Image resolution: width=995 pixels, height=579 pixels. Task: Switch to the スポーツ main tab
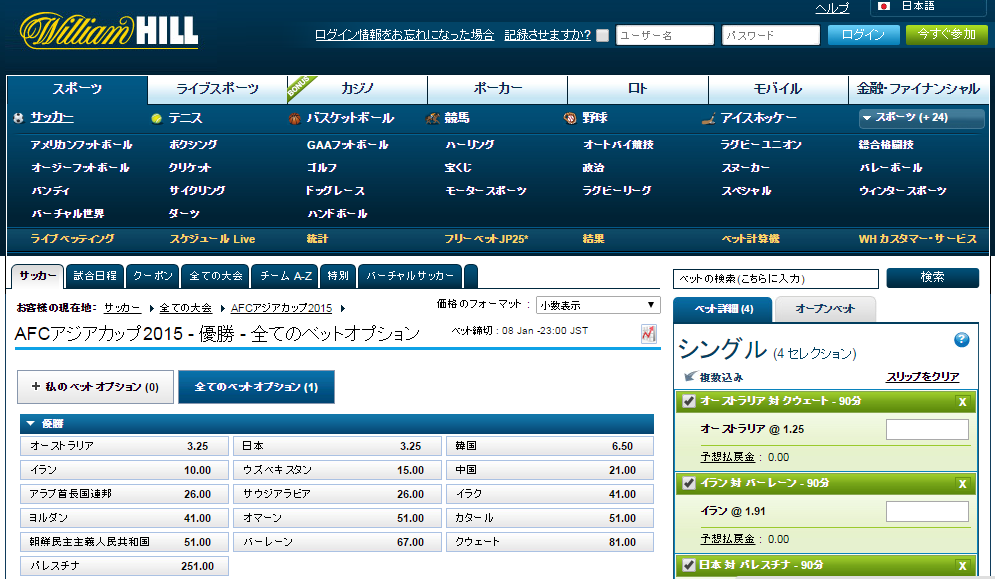point(77,89)
